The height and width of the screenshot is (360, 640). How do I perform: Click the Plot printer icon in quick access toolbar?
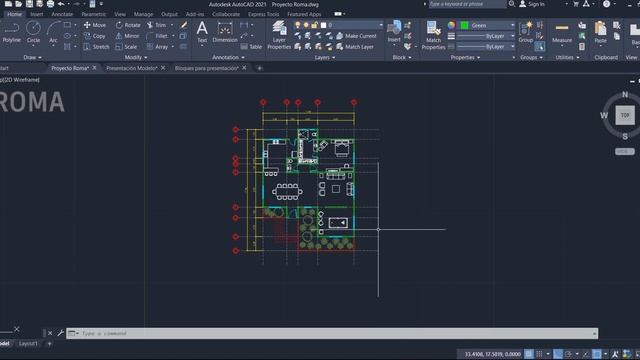pyautogui.click(x=50, y=4)
